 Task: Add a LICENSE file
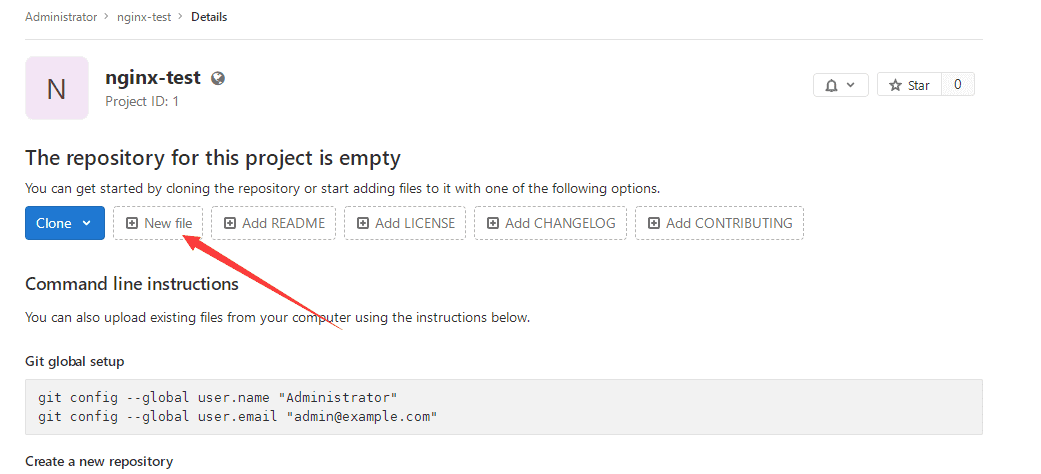pos(405,223)
